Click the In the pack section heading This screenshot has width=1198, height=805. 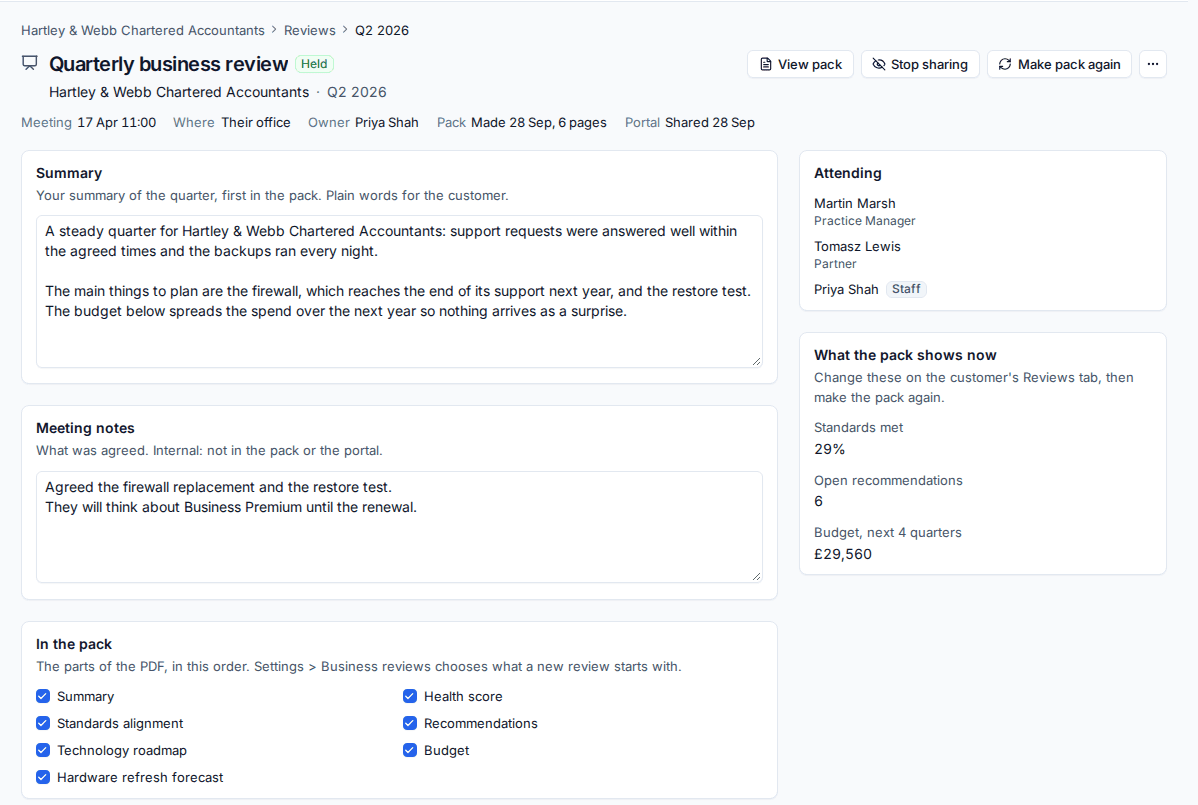point(74,644)
